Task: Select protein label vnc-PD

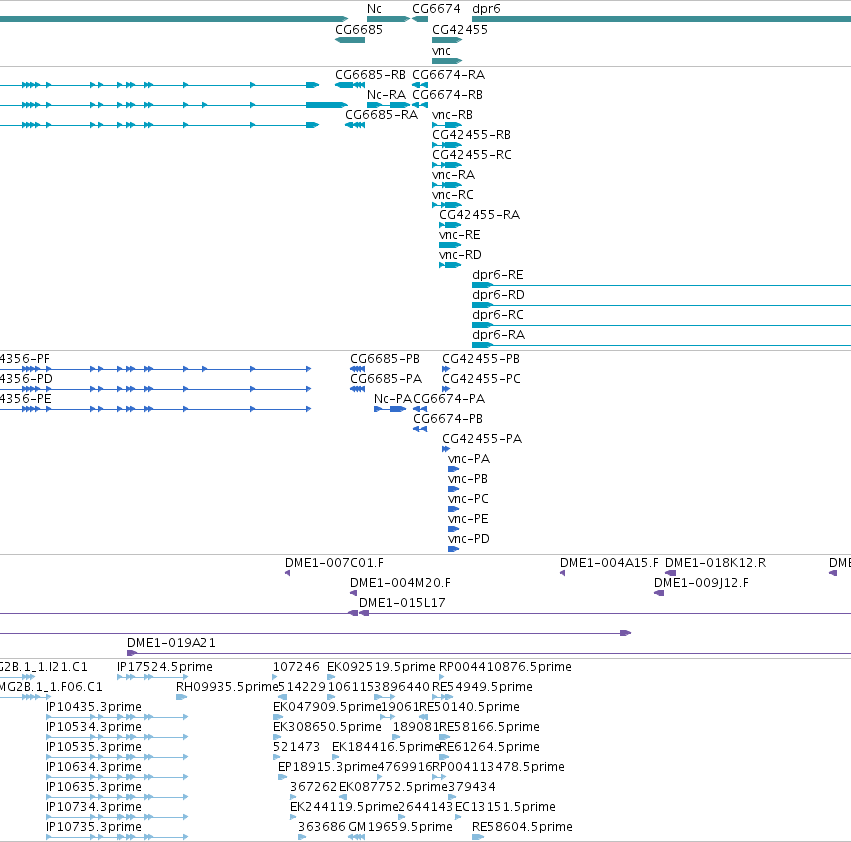Action: [468, 539]
